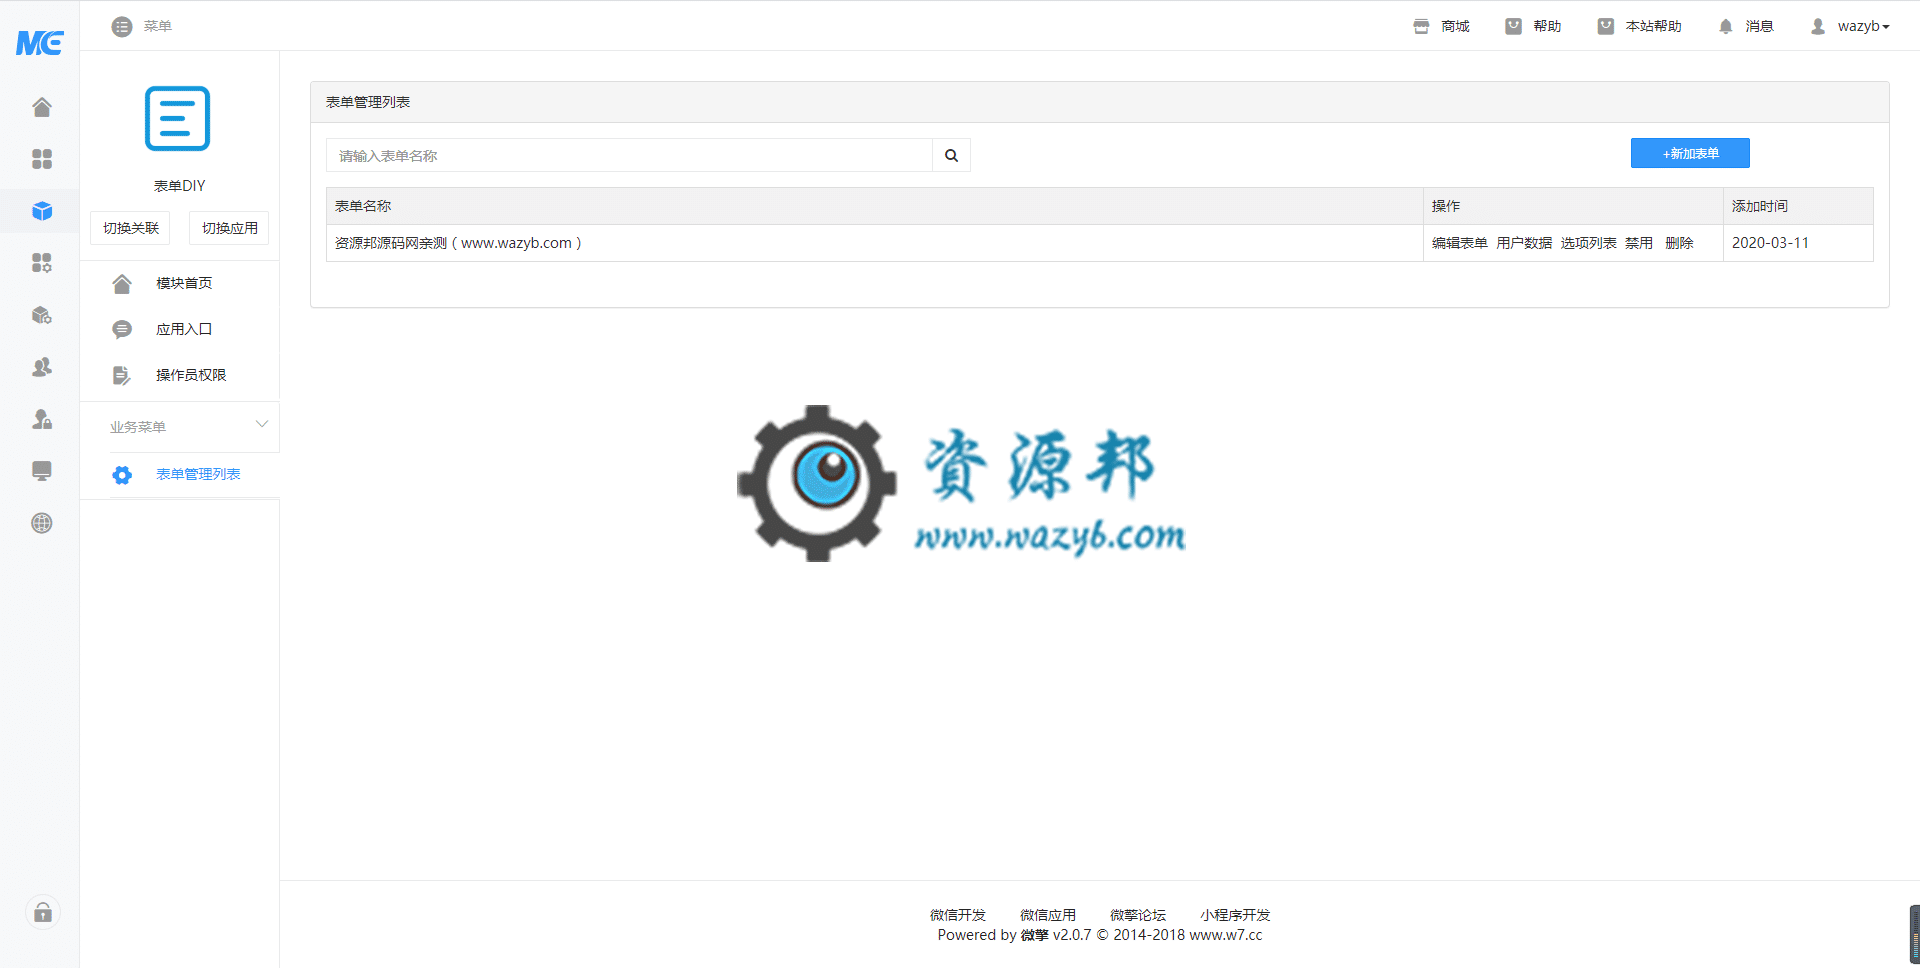Open the apps-with-gear icon in left rail
This screenshot has width=1920, height=968.
[x=42, y=263]
